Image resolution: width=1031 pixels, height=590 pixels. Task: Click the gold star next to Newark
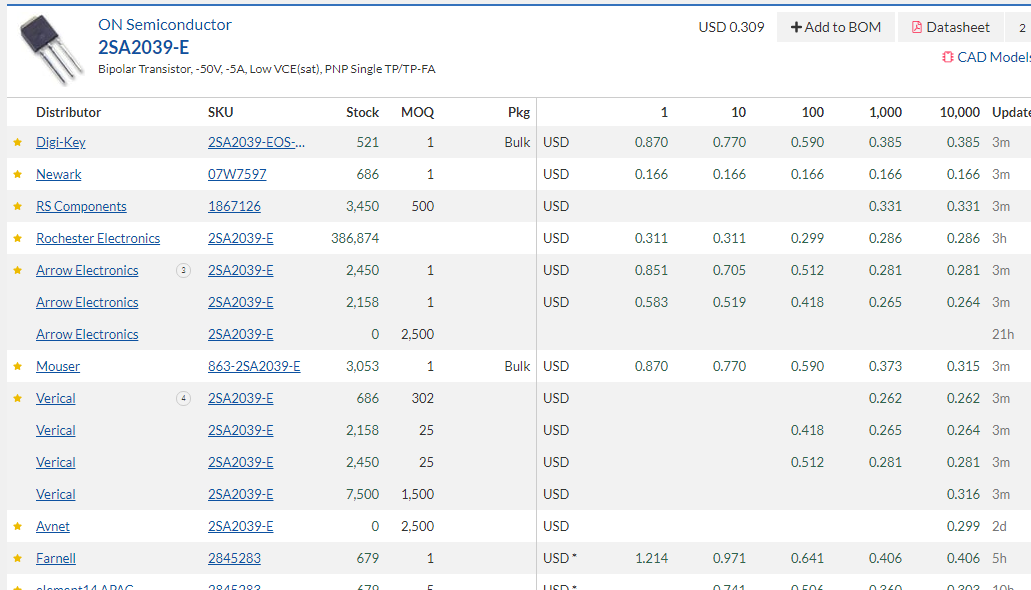[x=18, y=174]
